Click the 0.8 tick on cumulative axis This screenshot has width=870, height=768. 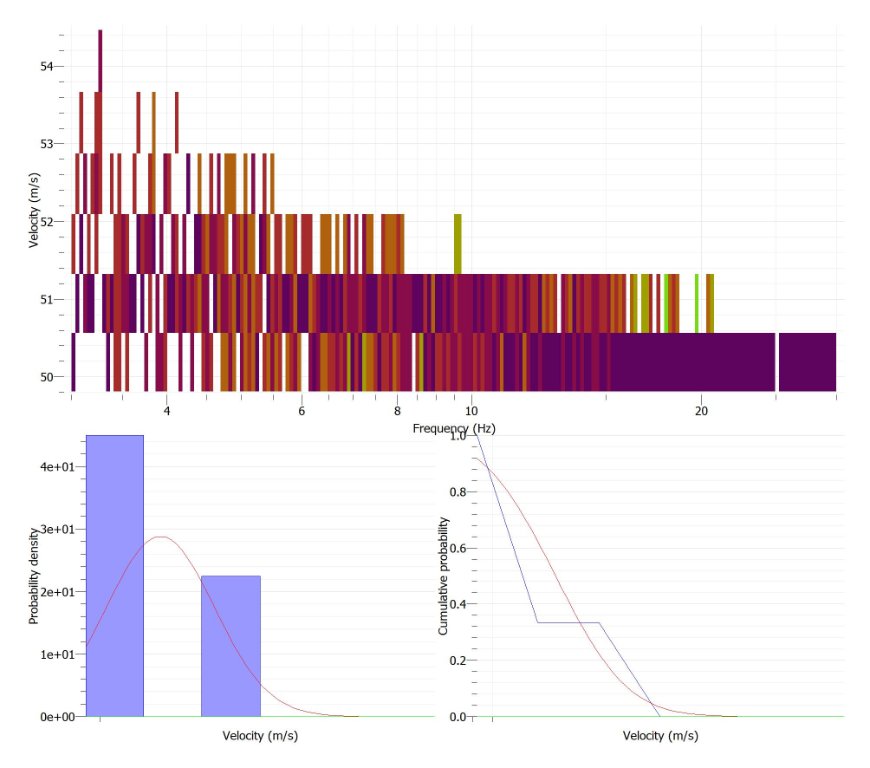(x=456, y=492)
